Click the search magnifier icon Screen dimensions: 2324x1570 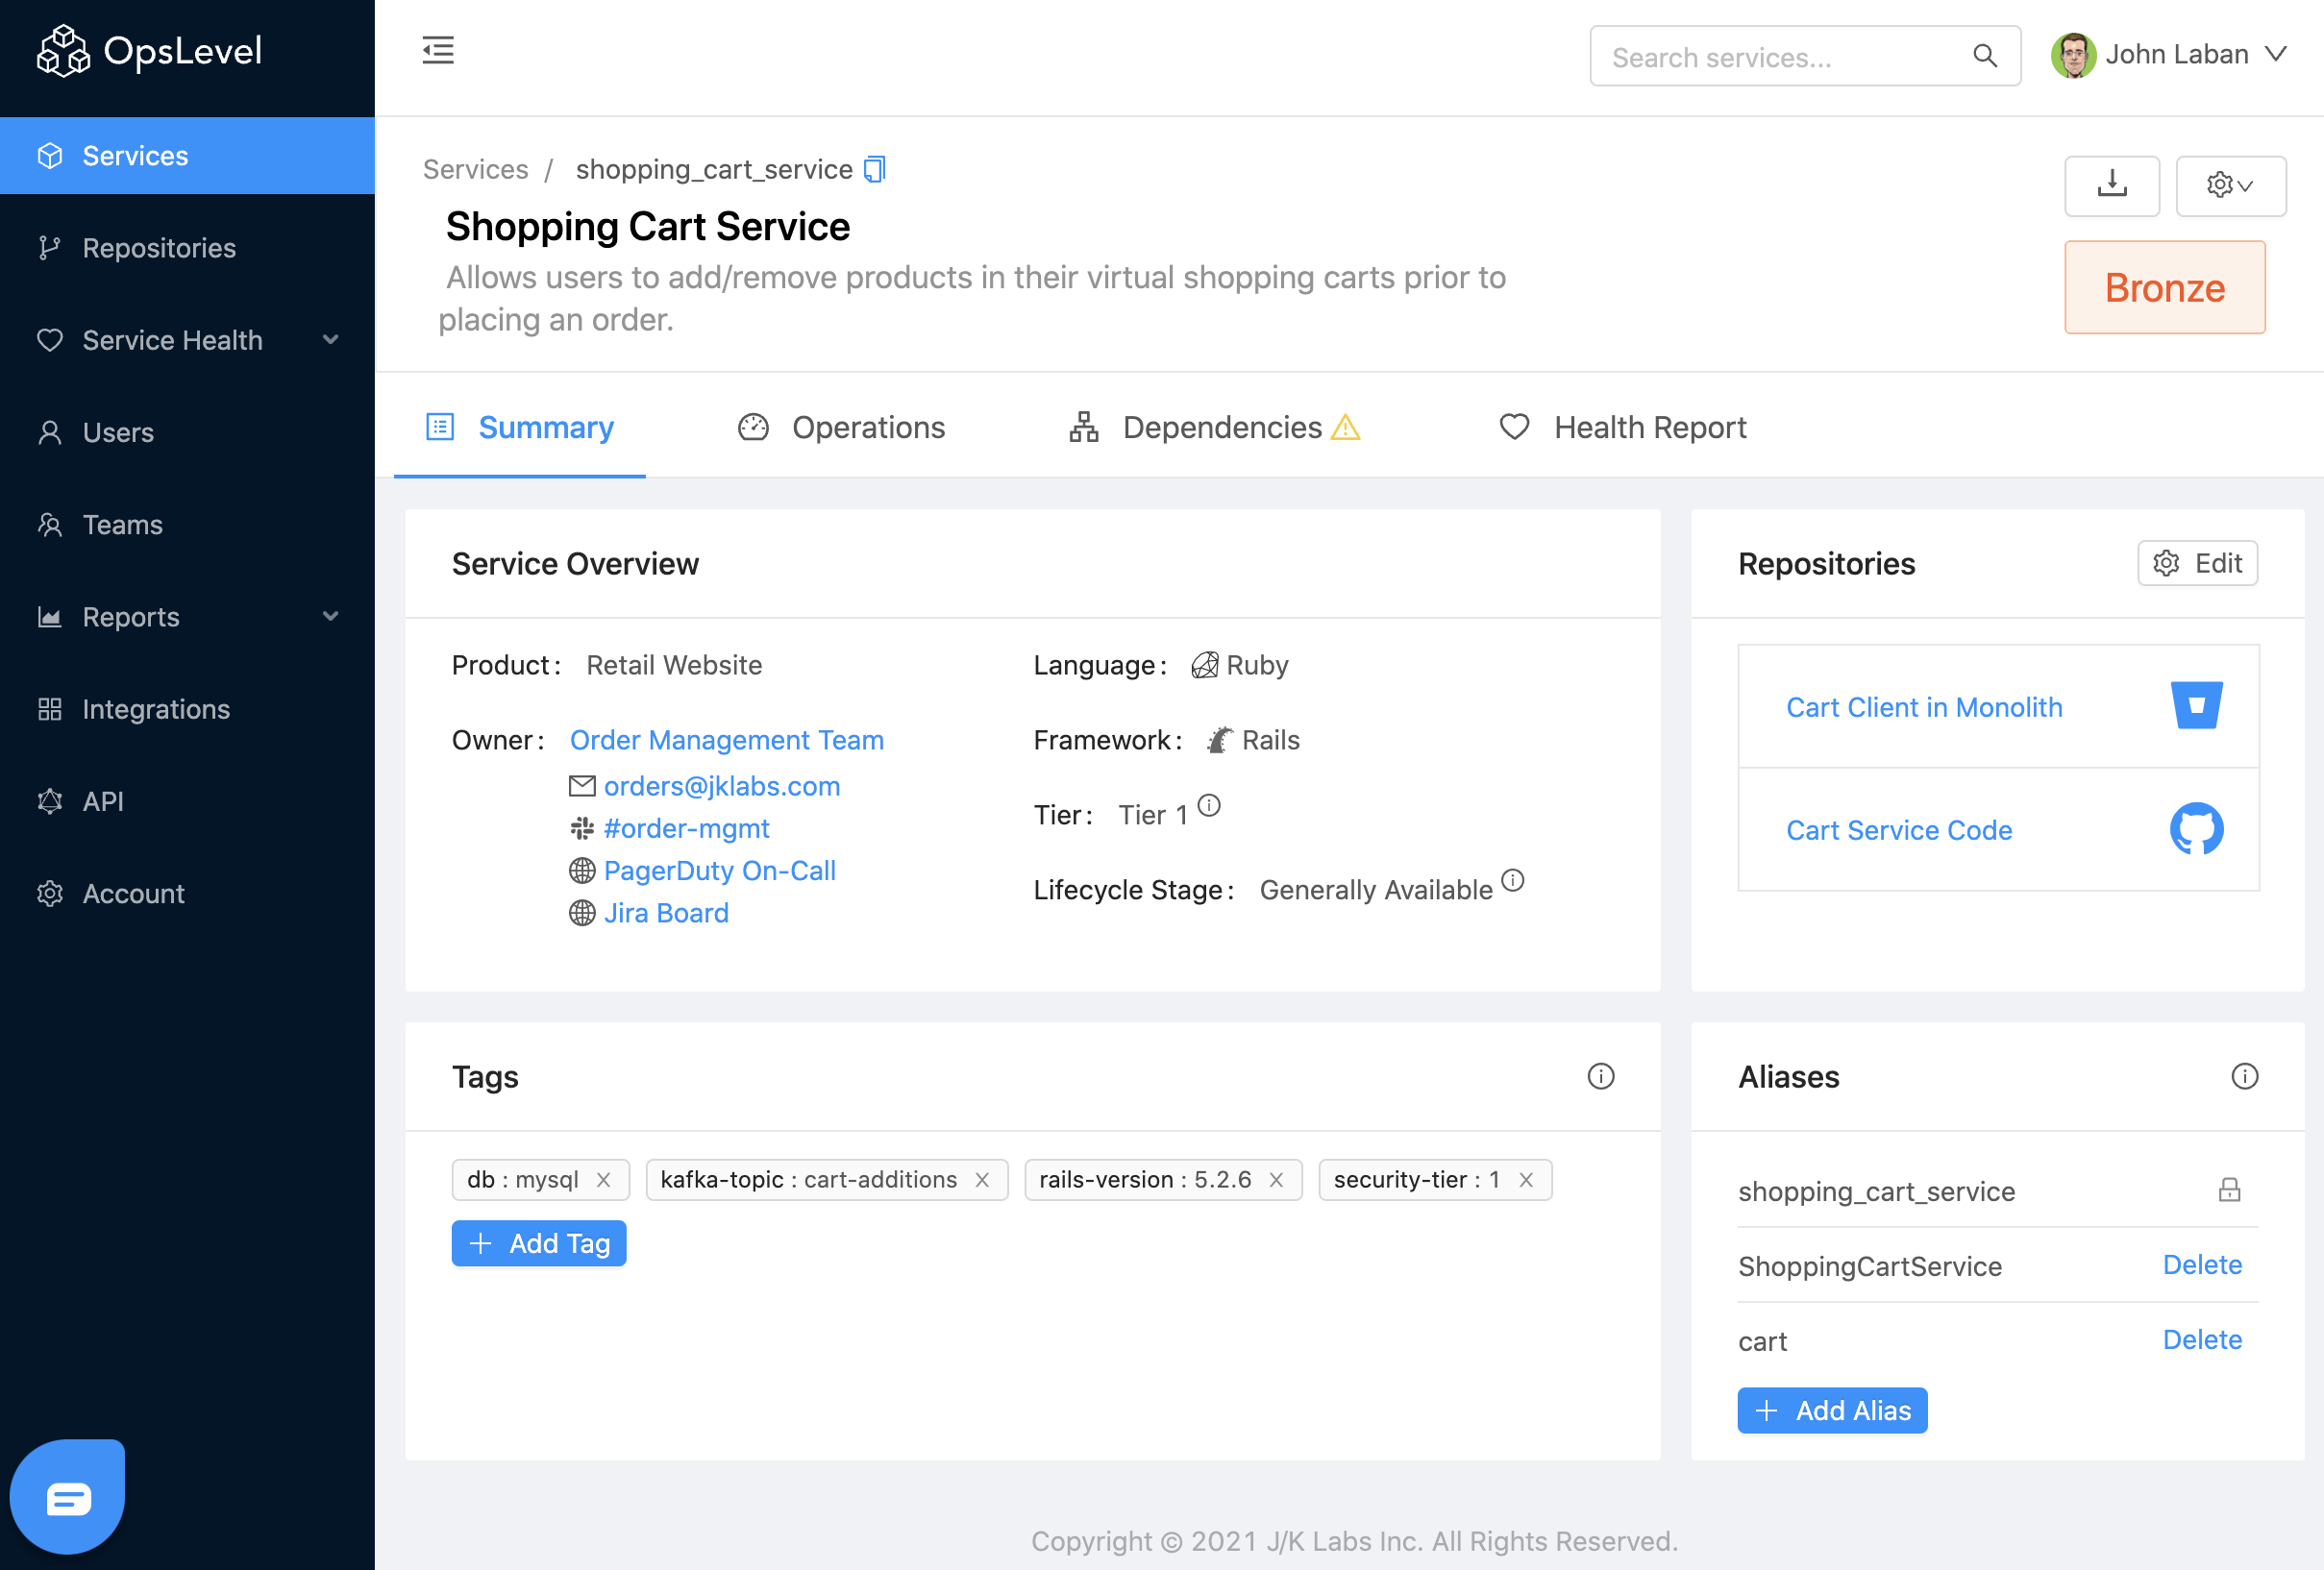pos(1984,56)
